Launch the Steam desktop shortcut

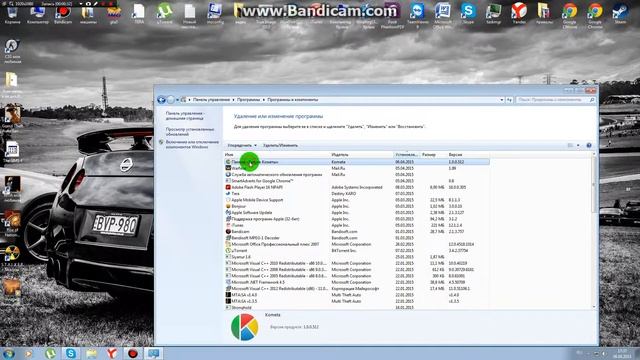pyautogui.click(x=620, y=14)
